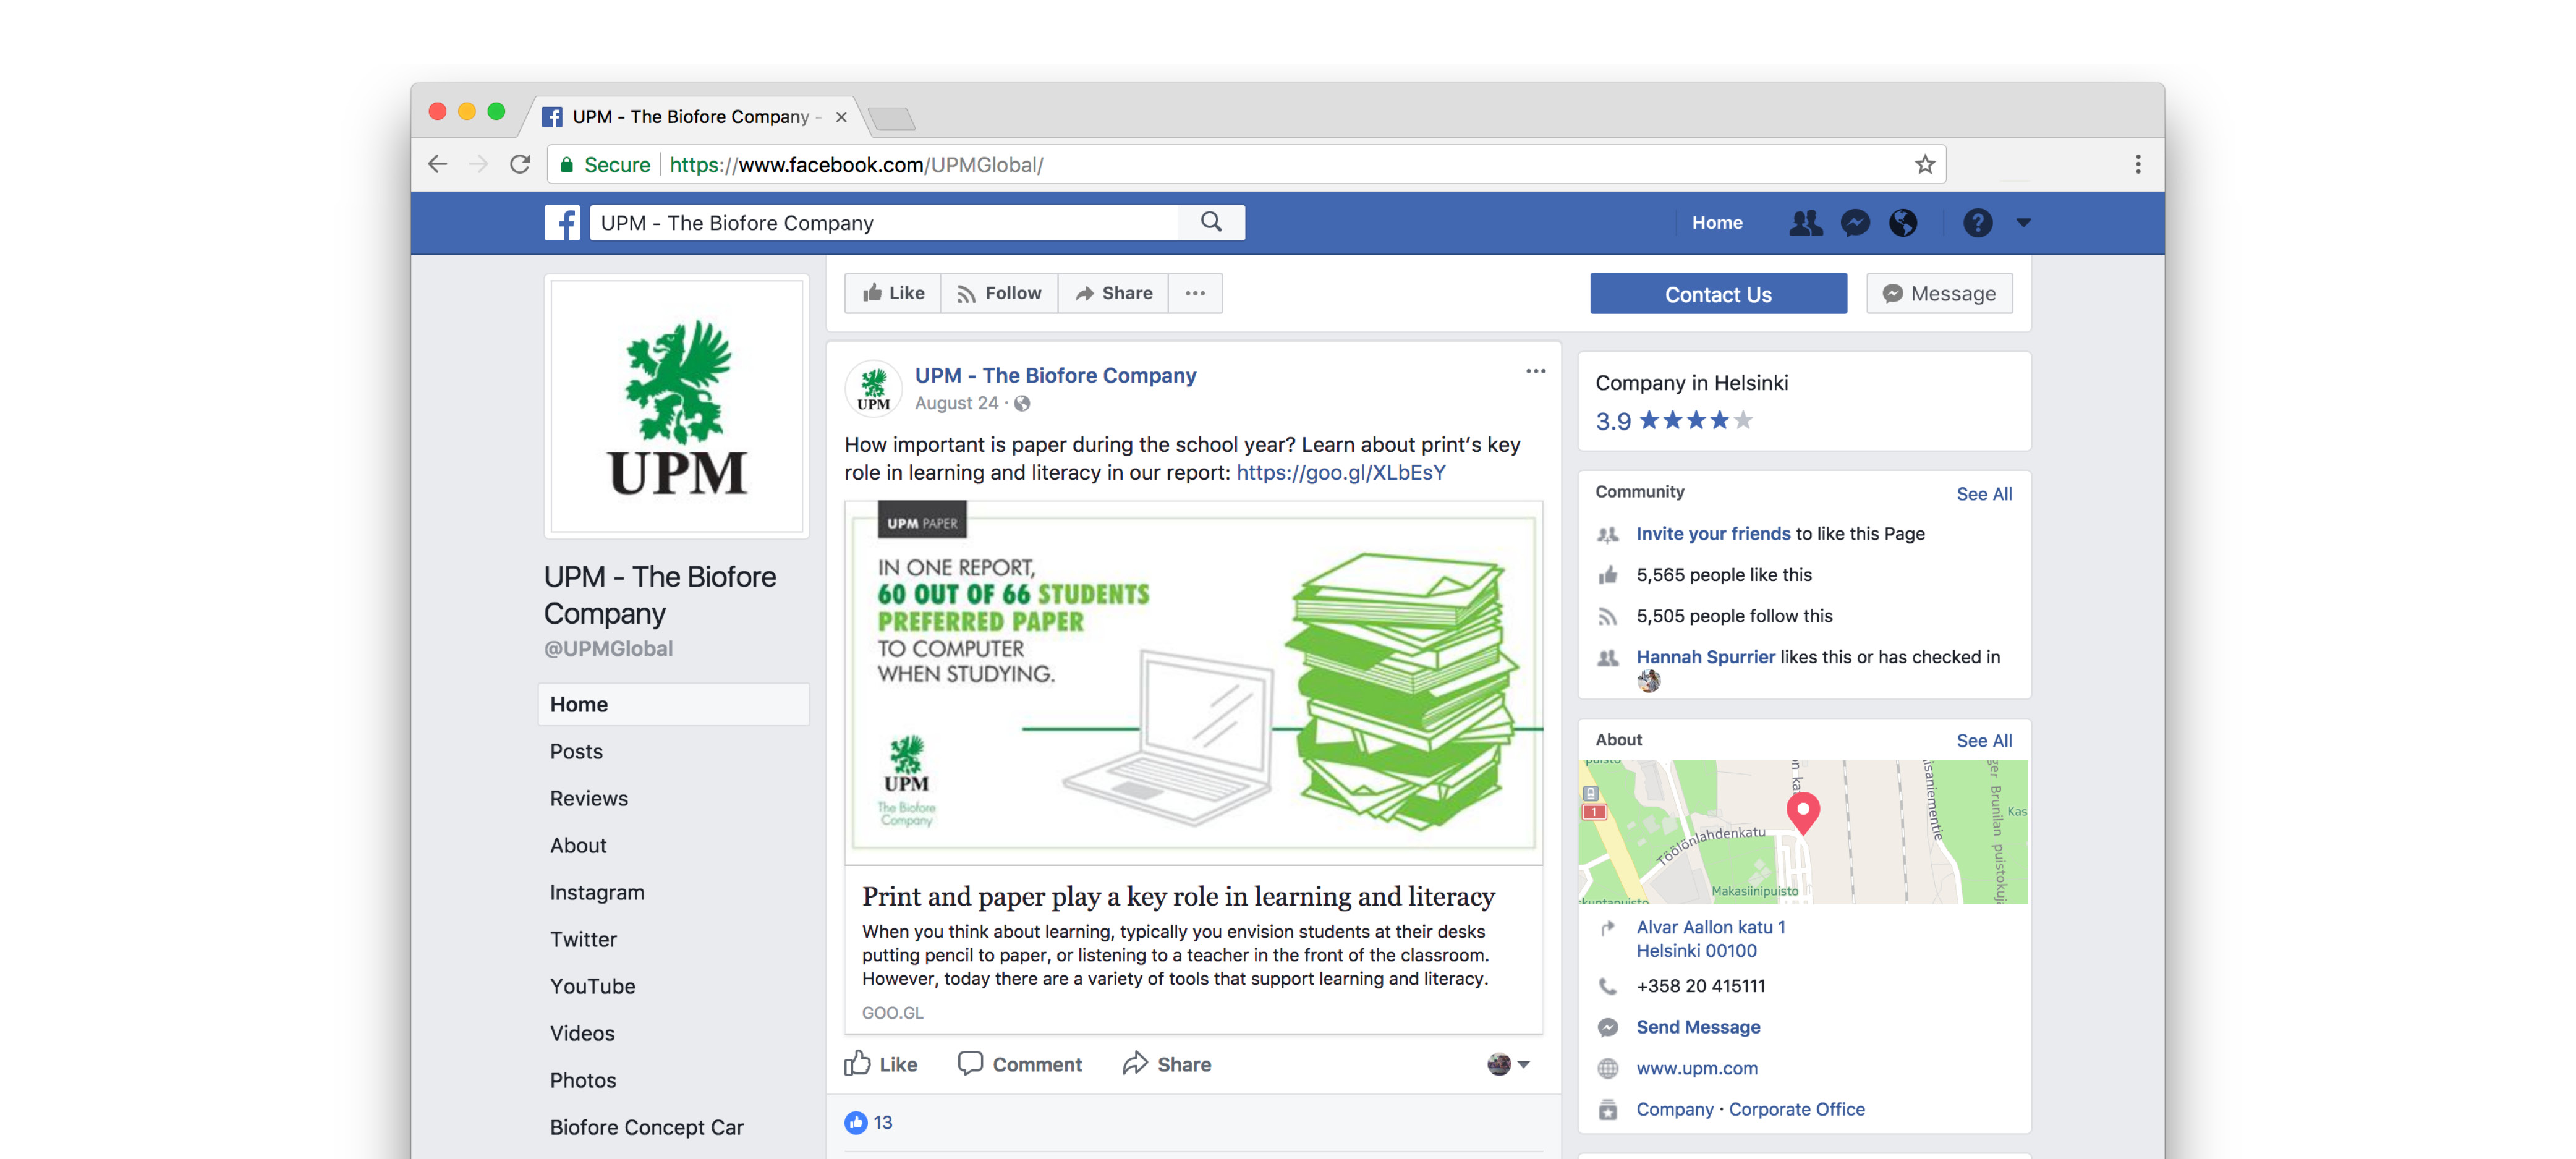Select Home in page sidebar
The height and width of the screenshot is (1159, 2576).
[x=674, y=704]
